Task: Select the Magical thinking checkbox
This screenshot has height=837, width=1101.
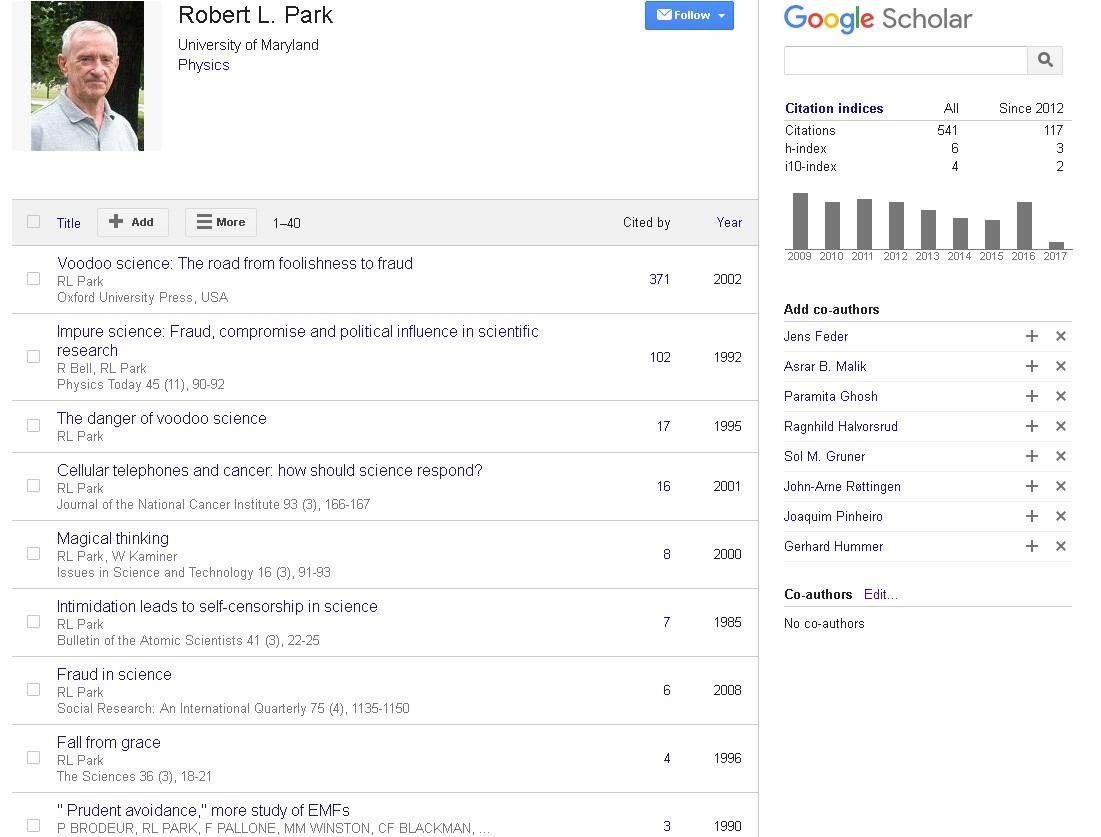Action: click(33, 554)
